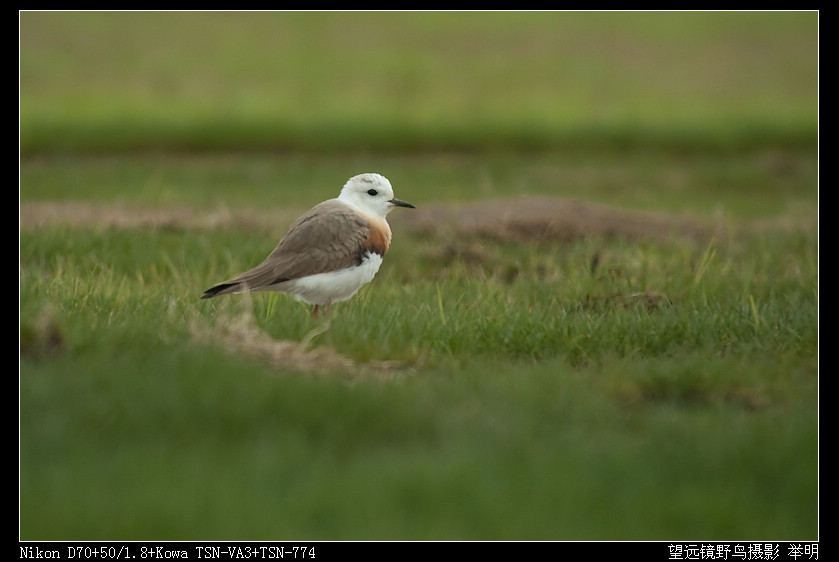Click the tip of the bird's beak
This screenshot has width=839, height=562.
click(411, 206)
